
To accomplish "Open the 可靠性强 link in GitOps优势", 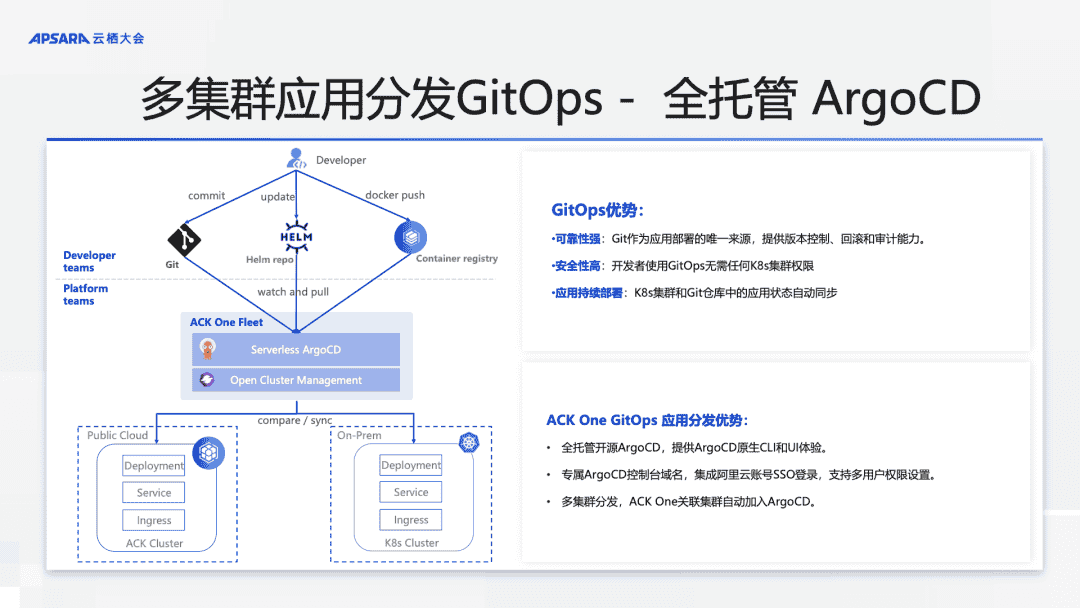I will [x=577, y=238].
